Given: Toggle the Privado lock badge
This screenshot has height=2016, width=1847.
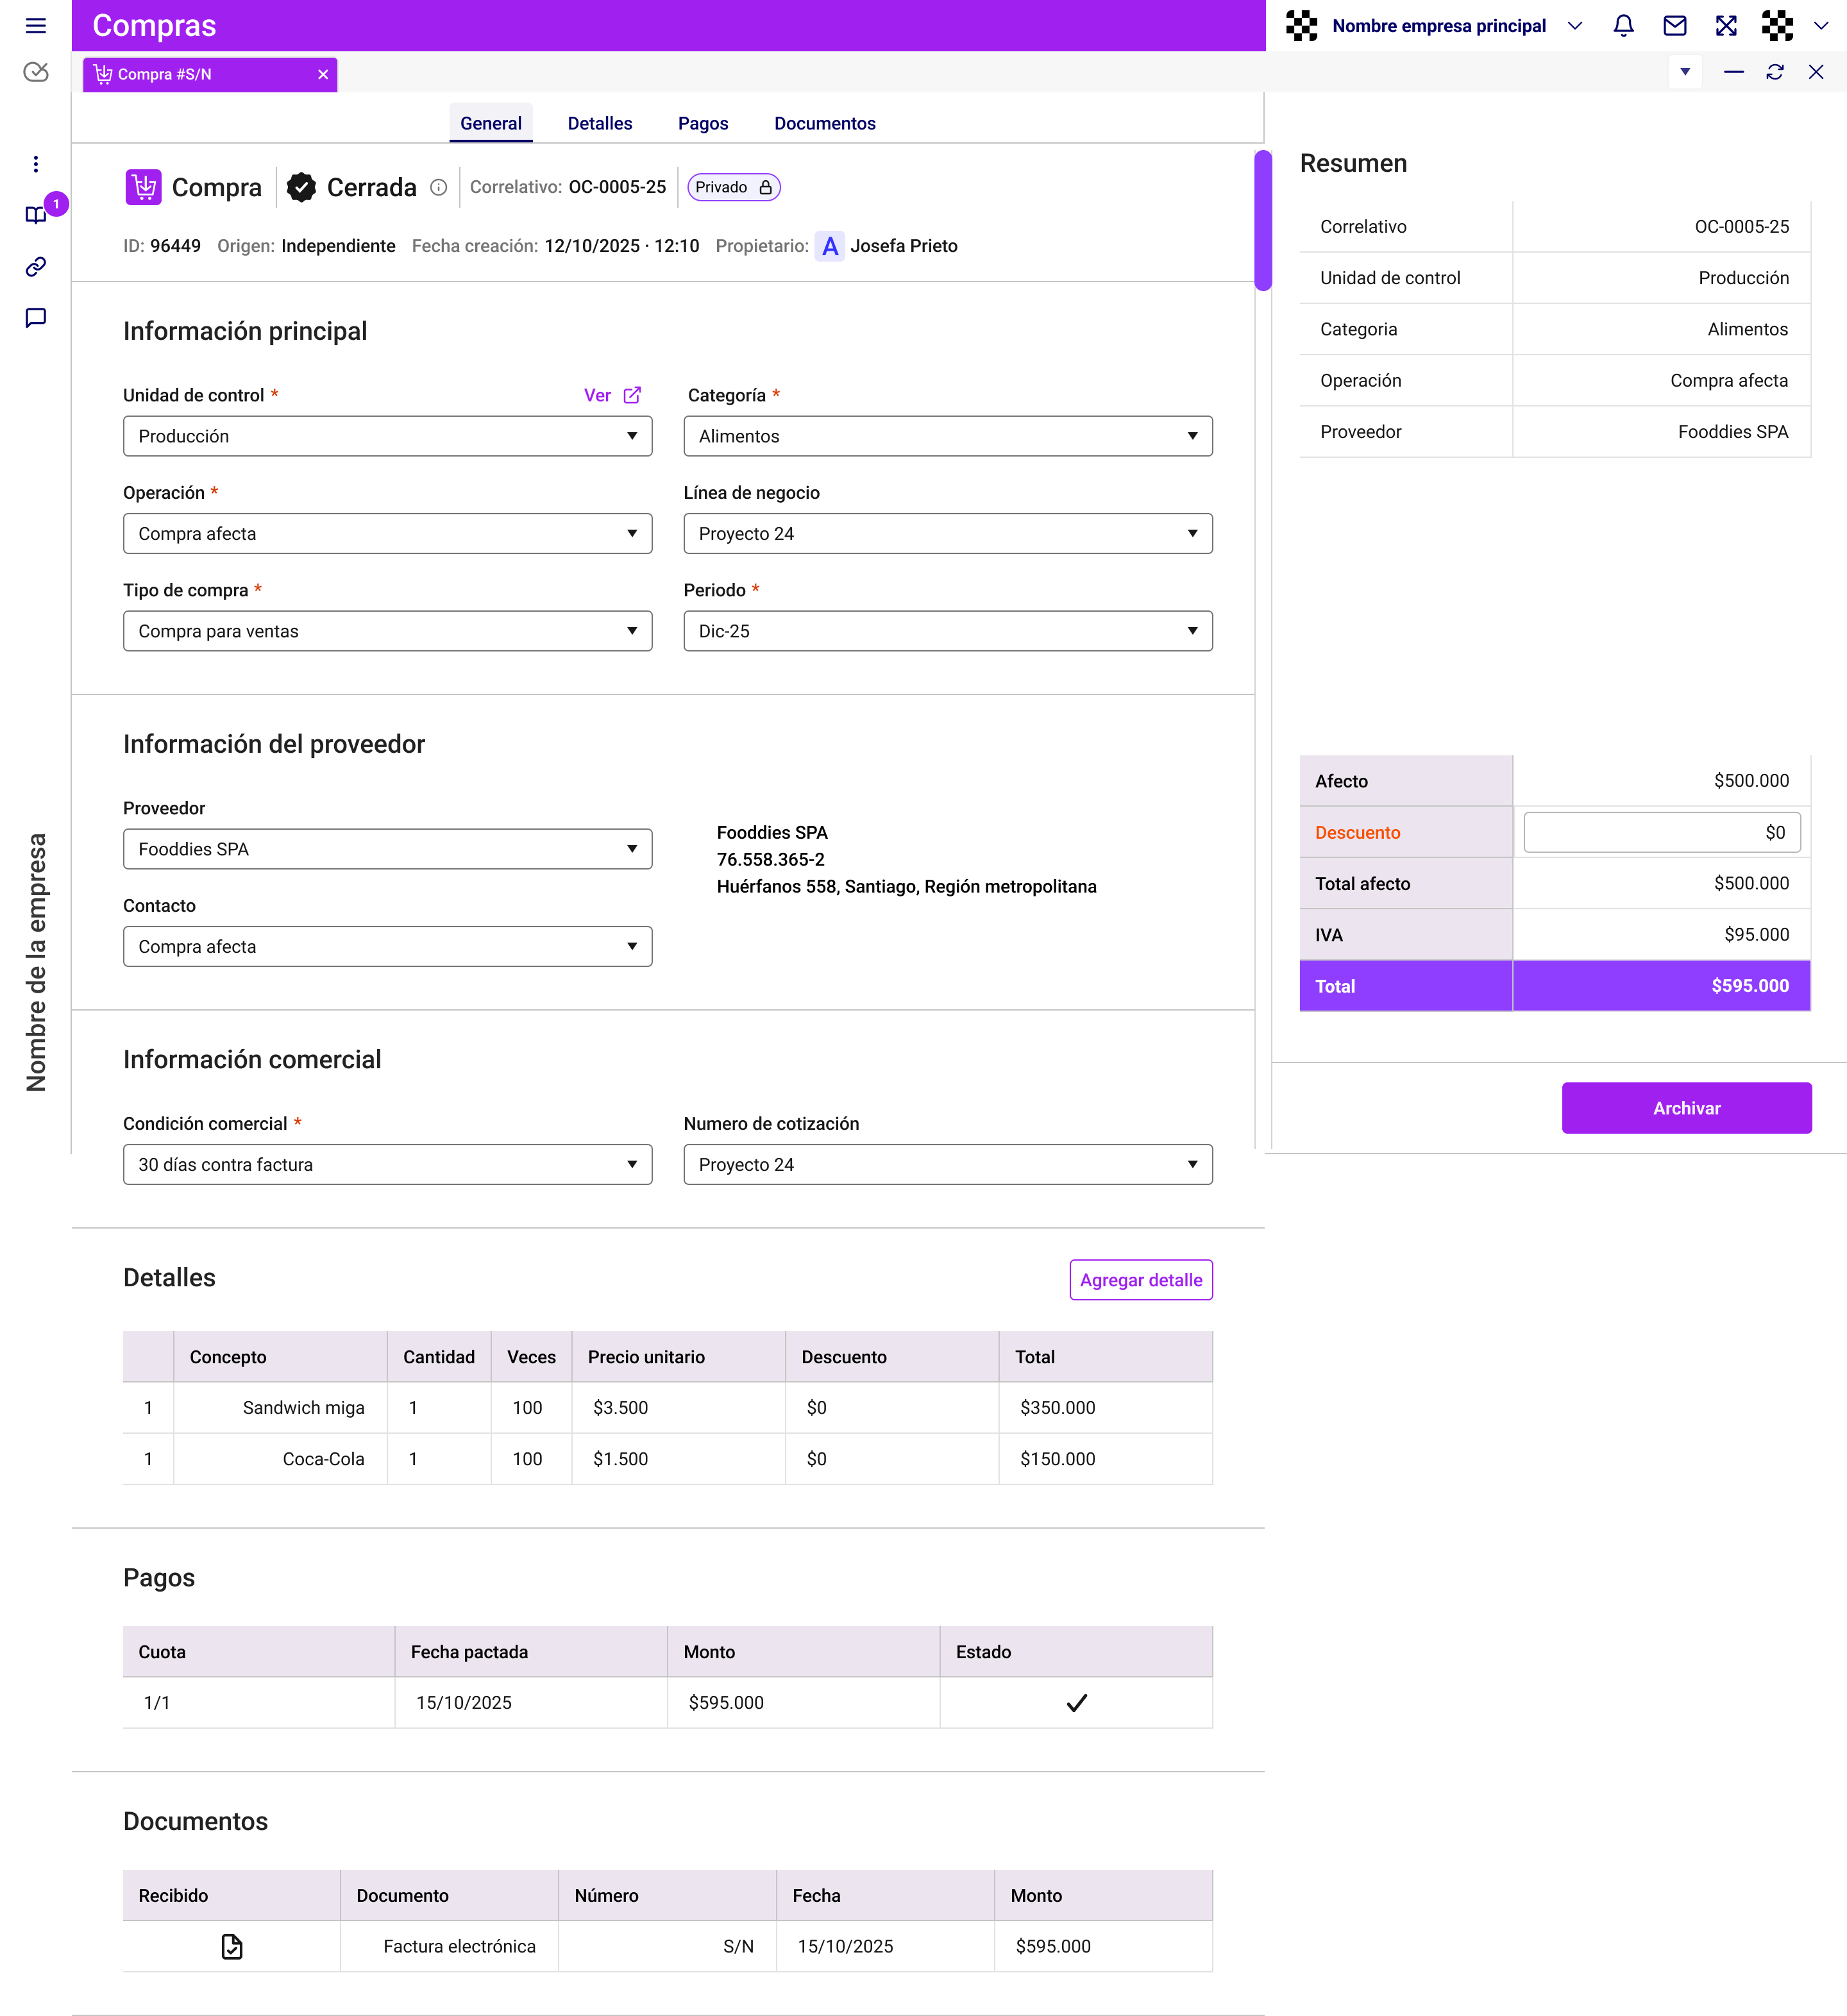Looking at the screenshot, I should pyautogui.click(x=734, y=188).
